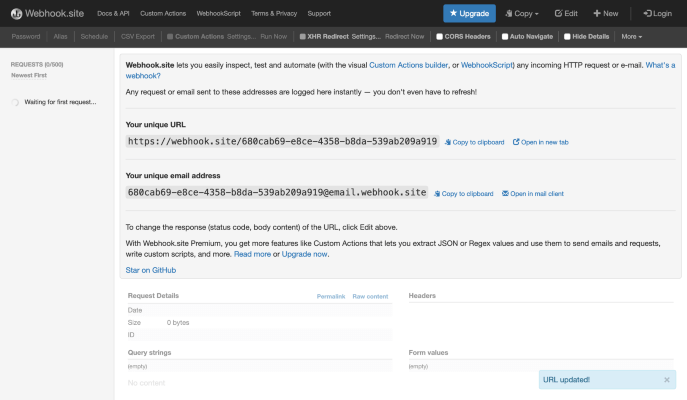The height and width of the screenshot is (400, 687).
Task: Click the Newest First sort toggle
Action: 29,75
